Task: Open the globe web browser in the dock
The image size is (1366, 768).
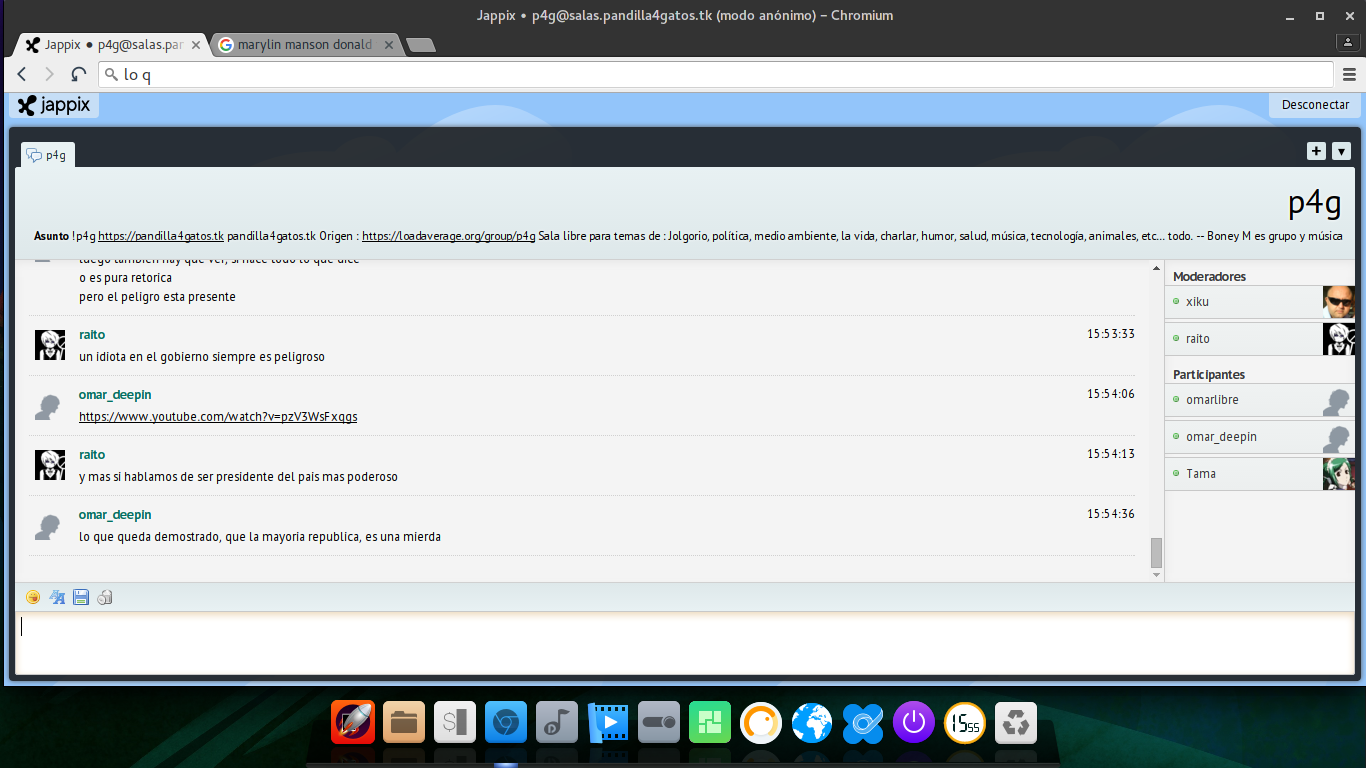Action: coord(812,722)
